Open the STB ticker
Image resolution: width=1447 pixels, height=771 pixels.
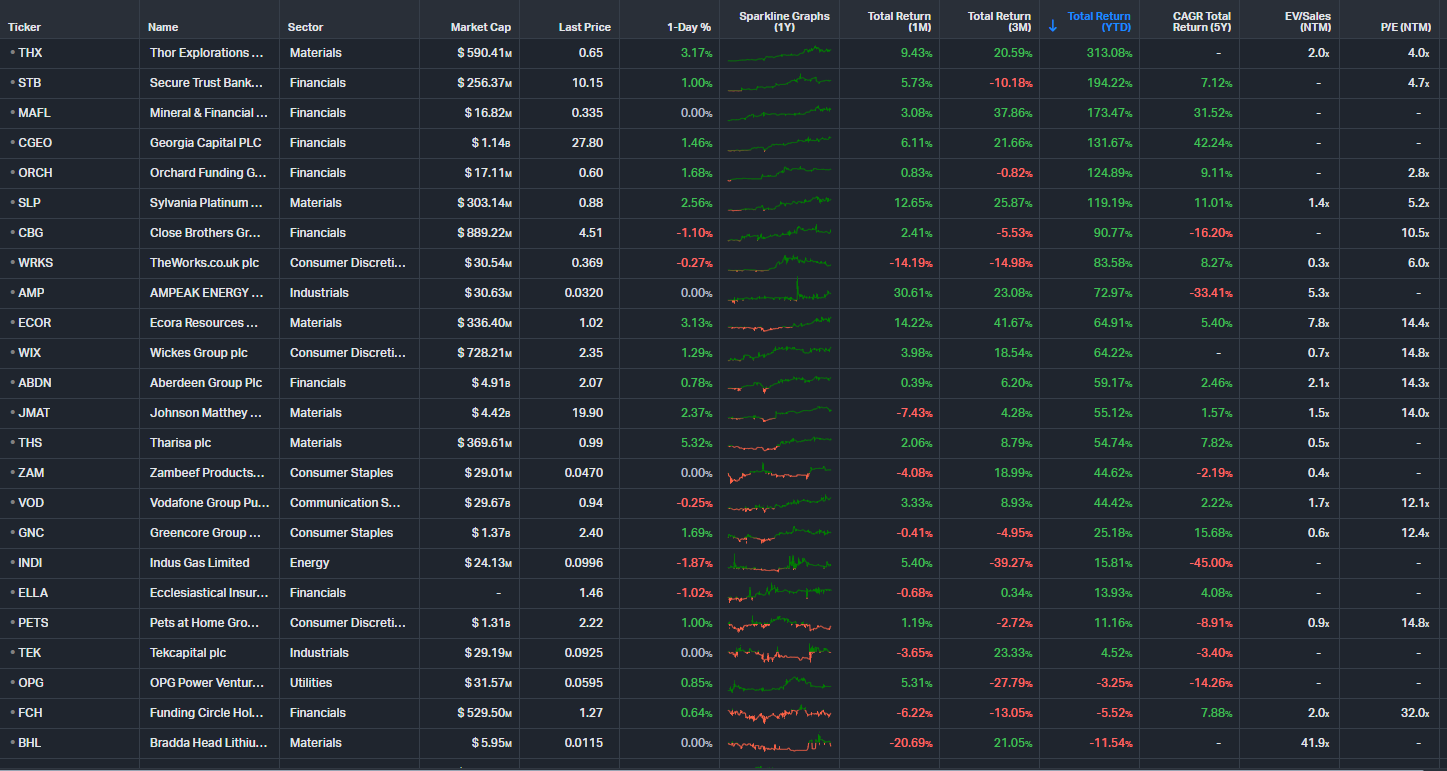tap(29, 83)
